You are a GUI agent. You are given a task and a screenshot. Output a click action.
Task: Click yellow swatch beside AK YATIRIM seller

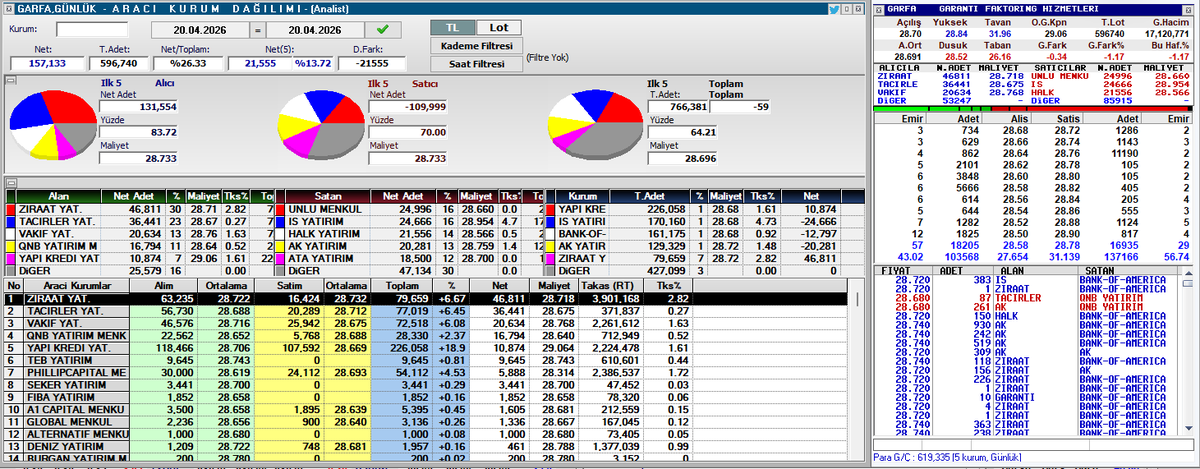[280, 245]
